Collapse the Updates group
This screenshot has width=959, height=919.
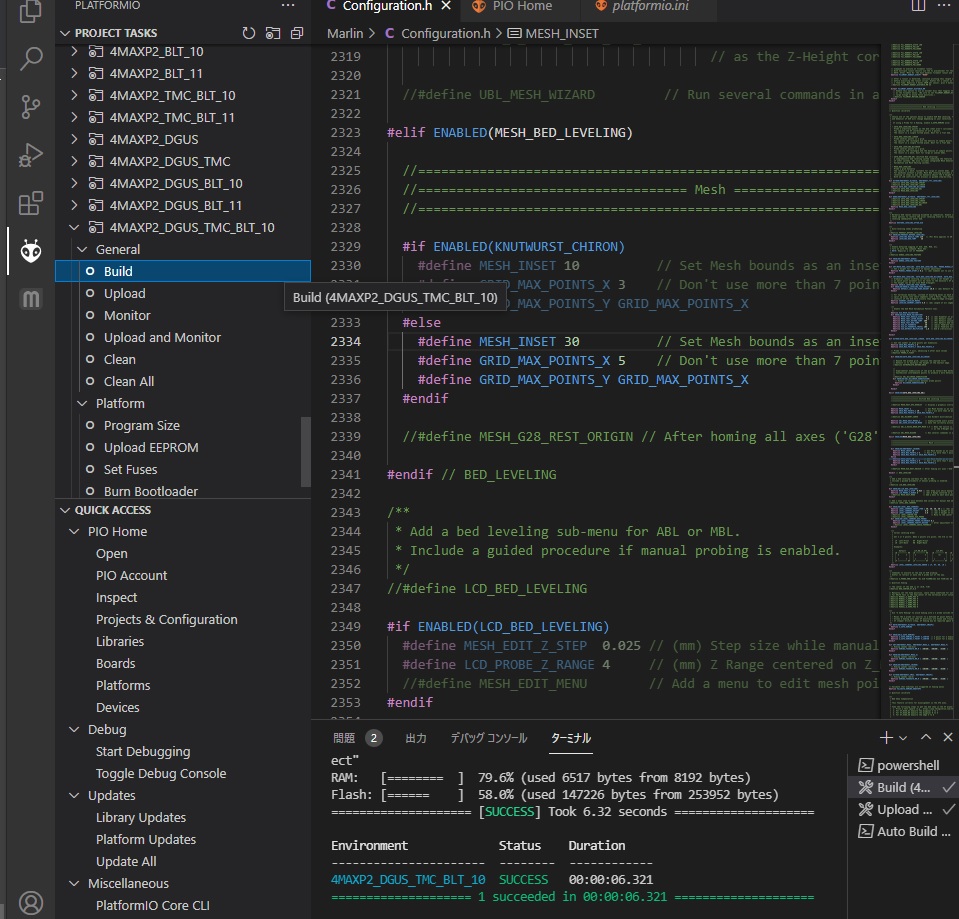coord(74,795)
